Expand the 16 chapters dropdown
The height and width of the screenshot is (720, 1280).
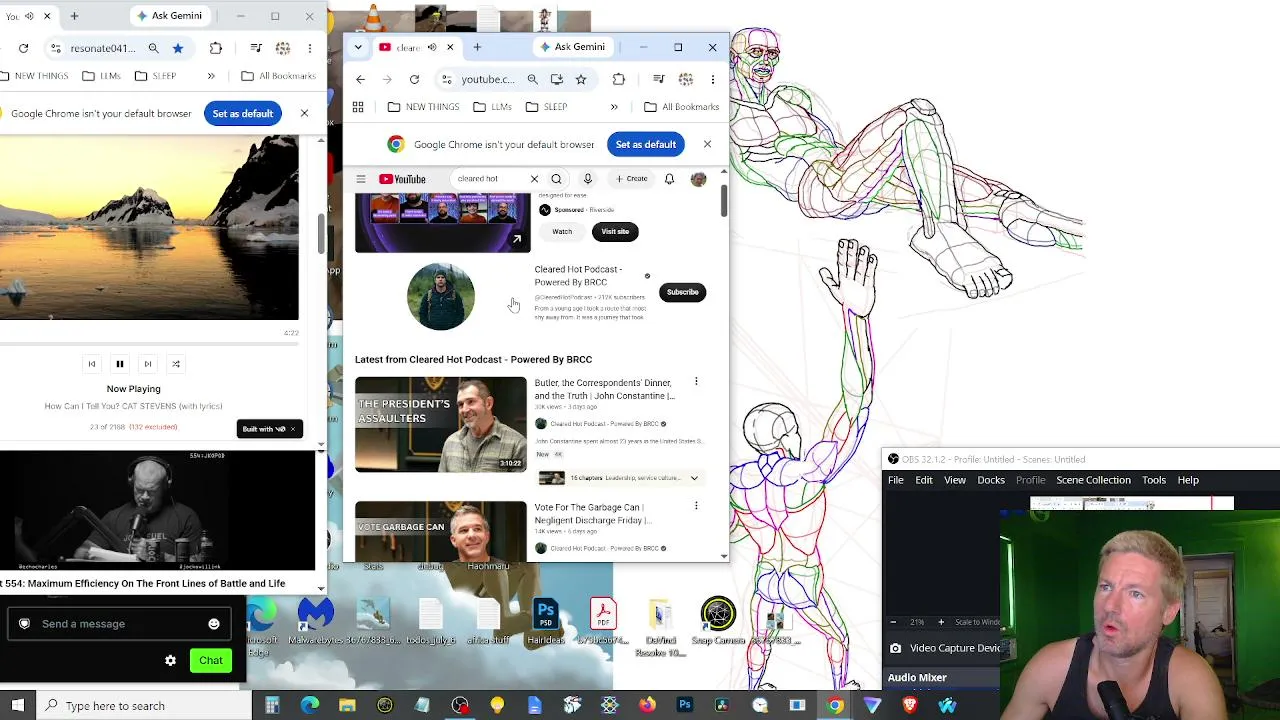click(694, 478)
